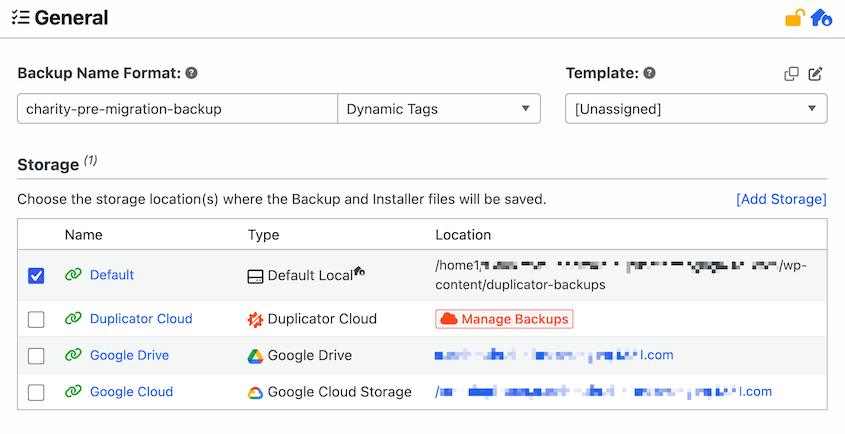Screen dimensions: 845x434
Task: Click the red Duplicator Cloud gear icon
Action: coord(255,319)
